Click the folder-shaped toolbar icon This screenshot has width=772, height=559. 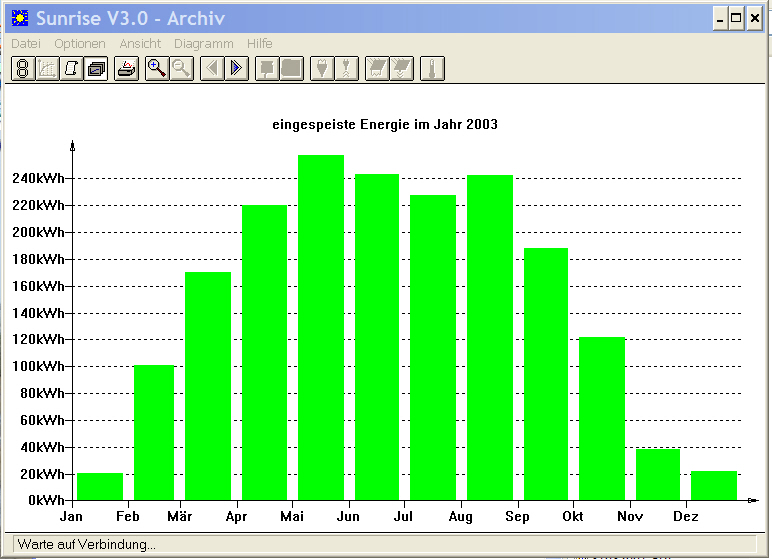click(x=291, y=68)
